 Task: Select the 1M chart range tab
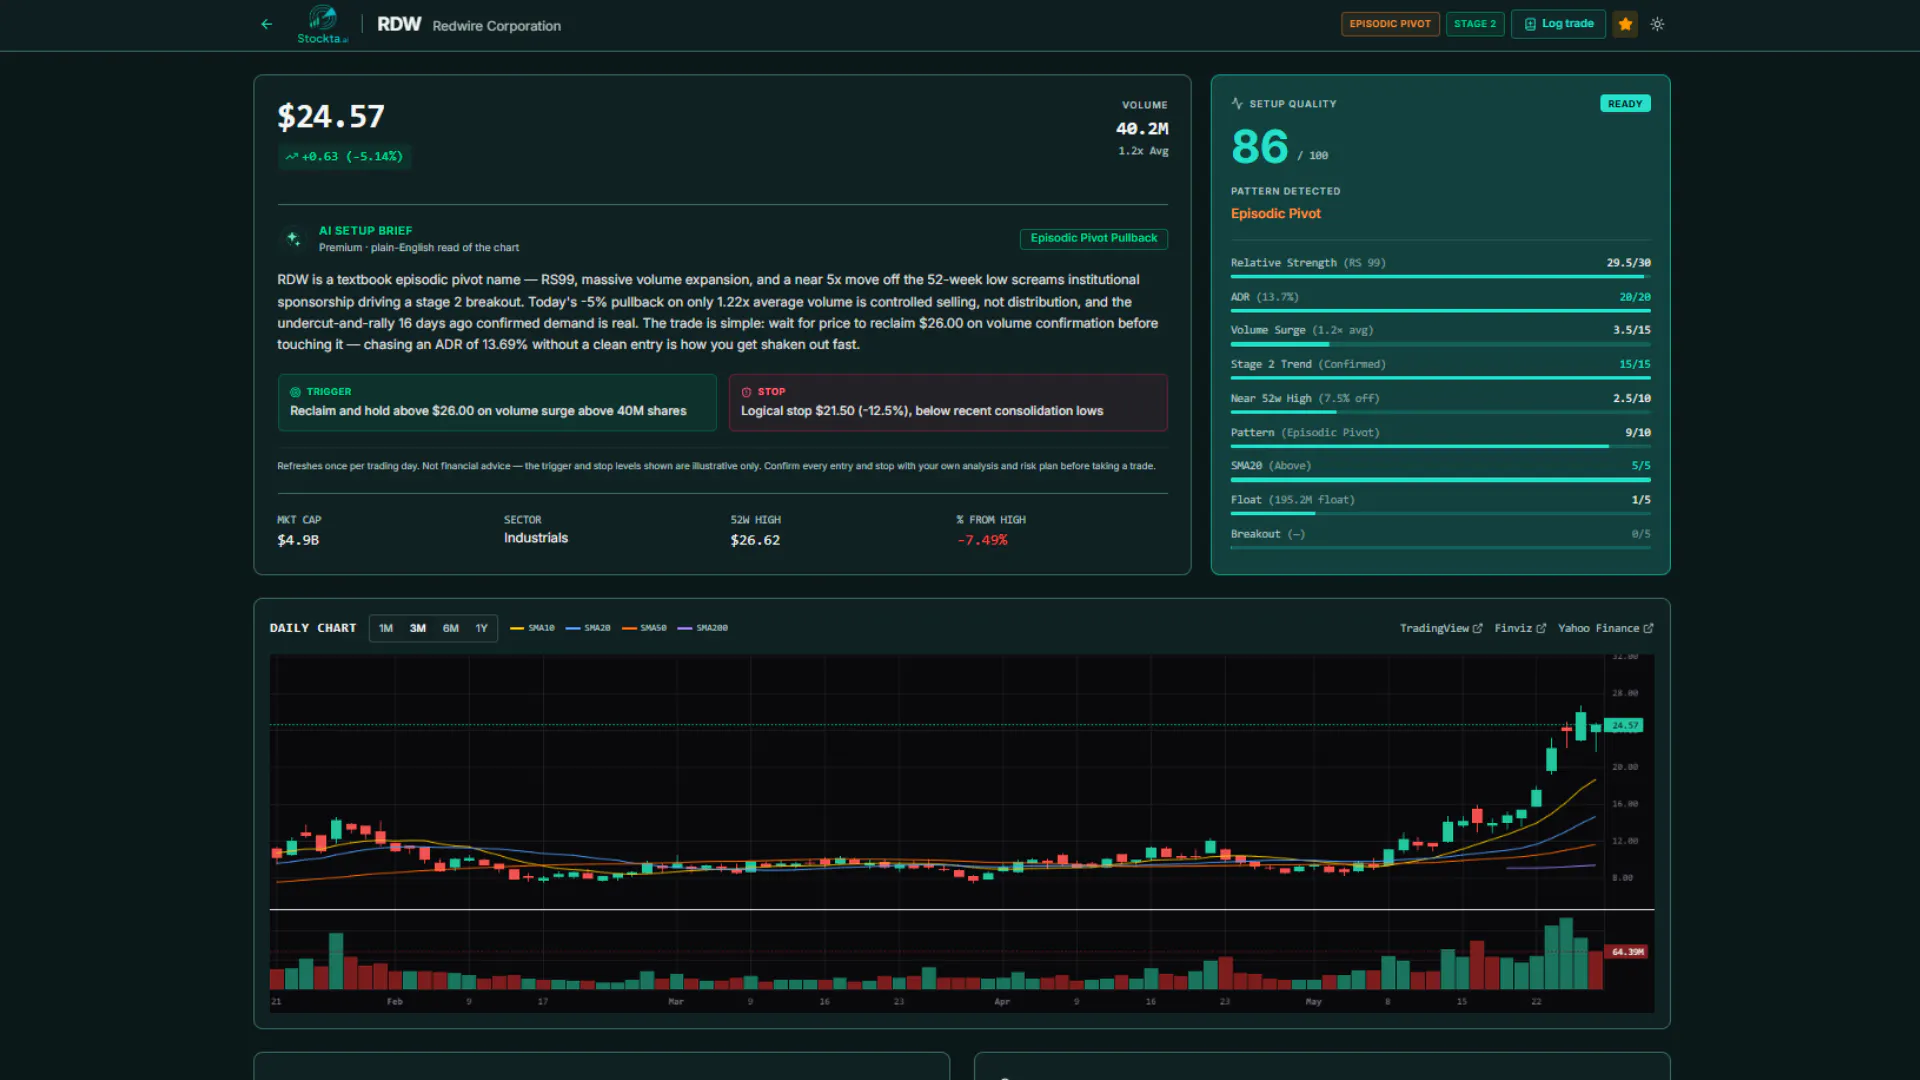[386, 628]
